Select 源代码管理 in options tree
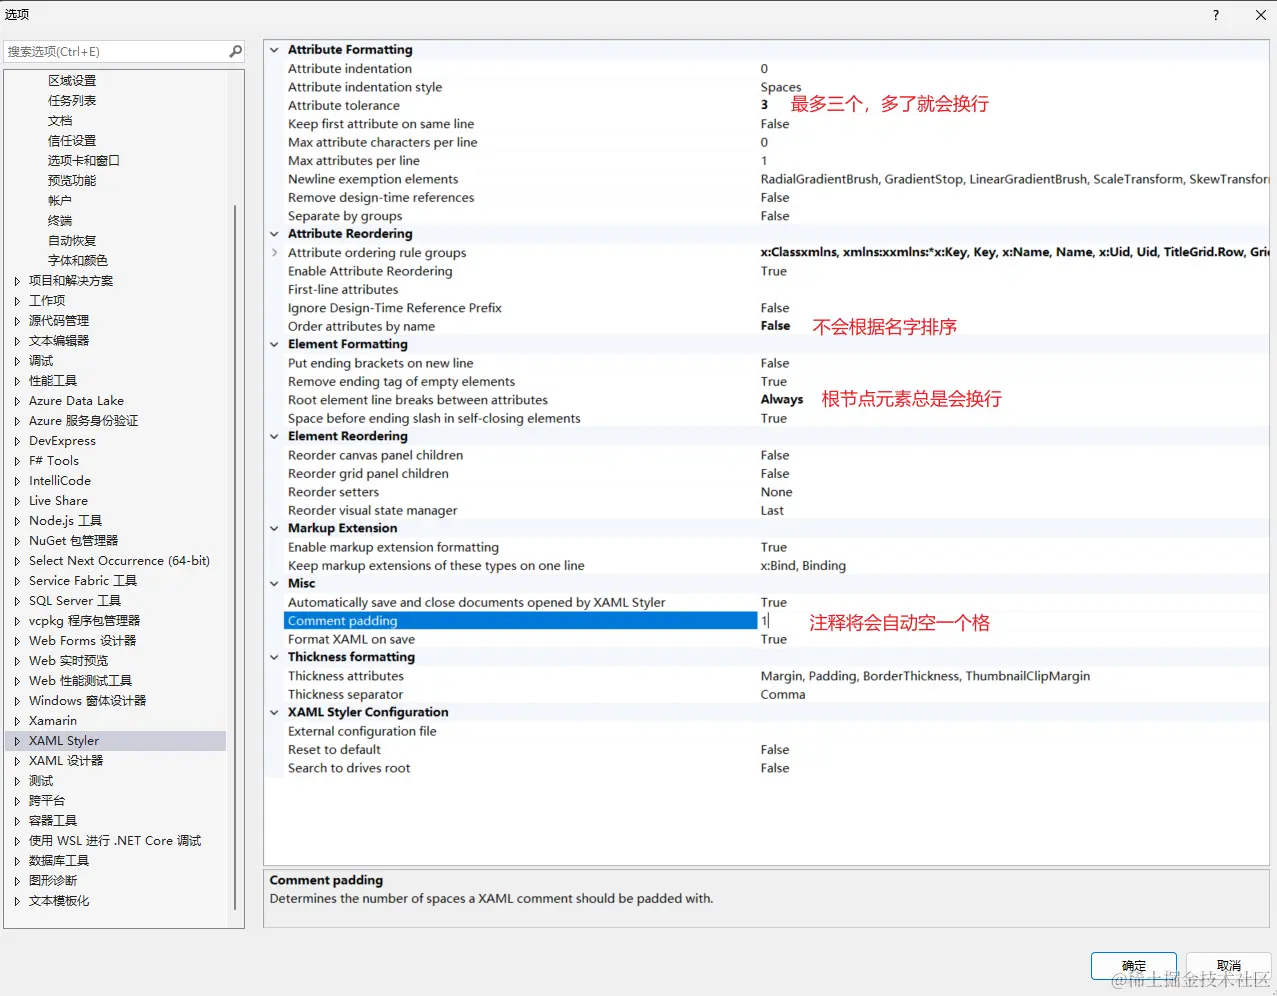 pos(59,321)
